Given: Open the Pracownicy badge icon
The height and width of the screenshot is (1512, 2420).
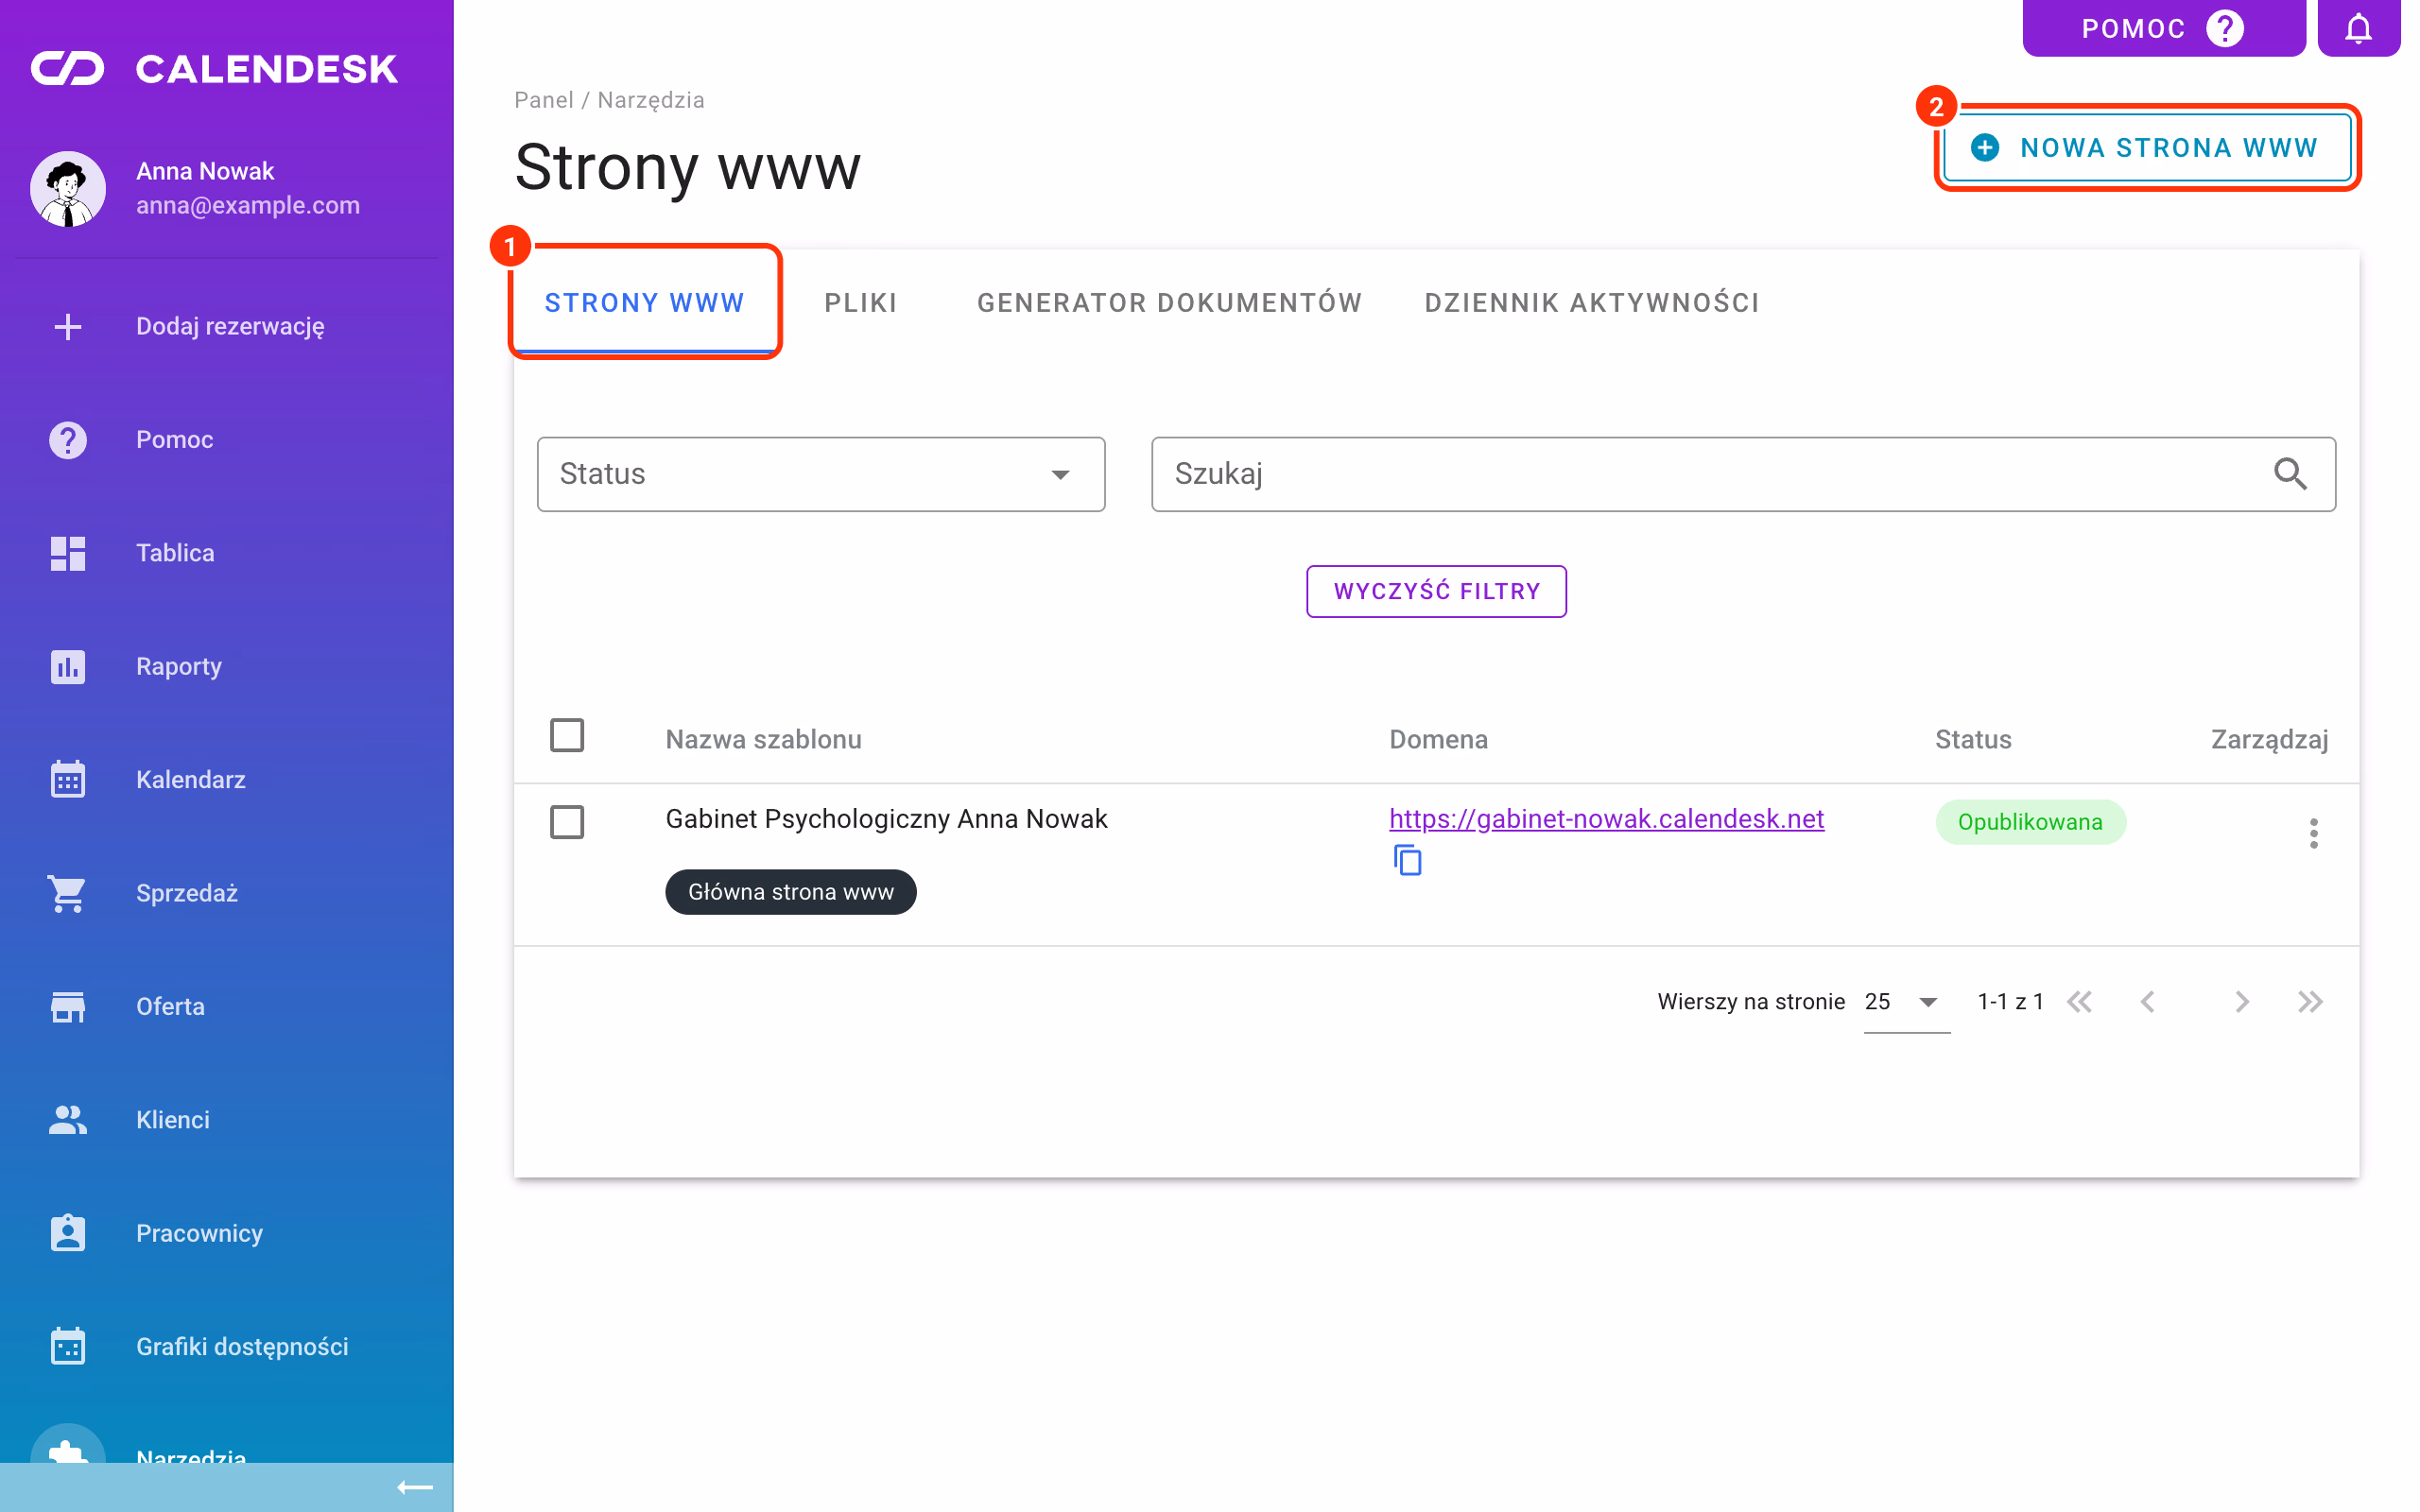Looking at the screenshot, I should point(68,1233).
